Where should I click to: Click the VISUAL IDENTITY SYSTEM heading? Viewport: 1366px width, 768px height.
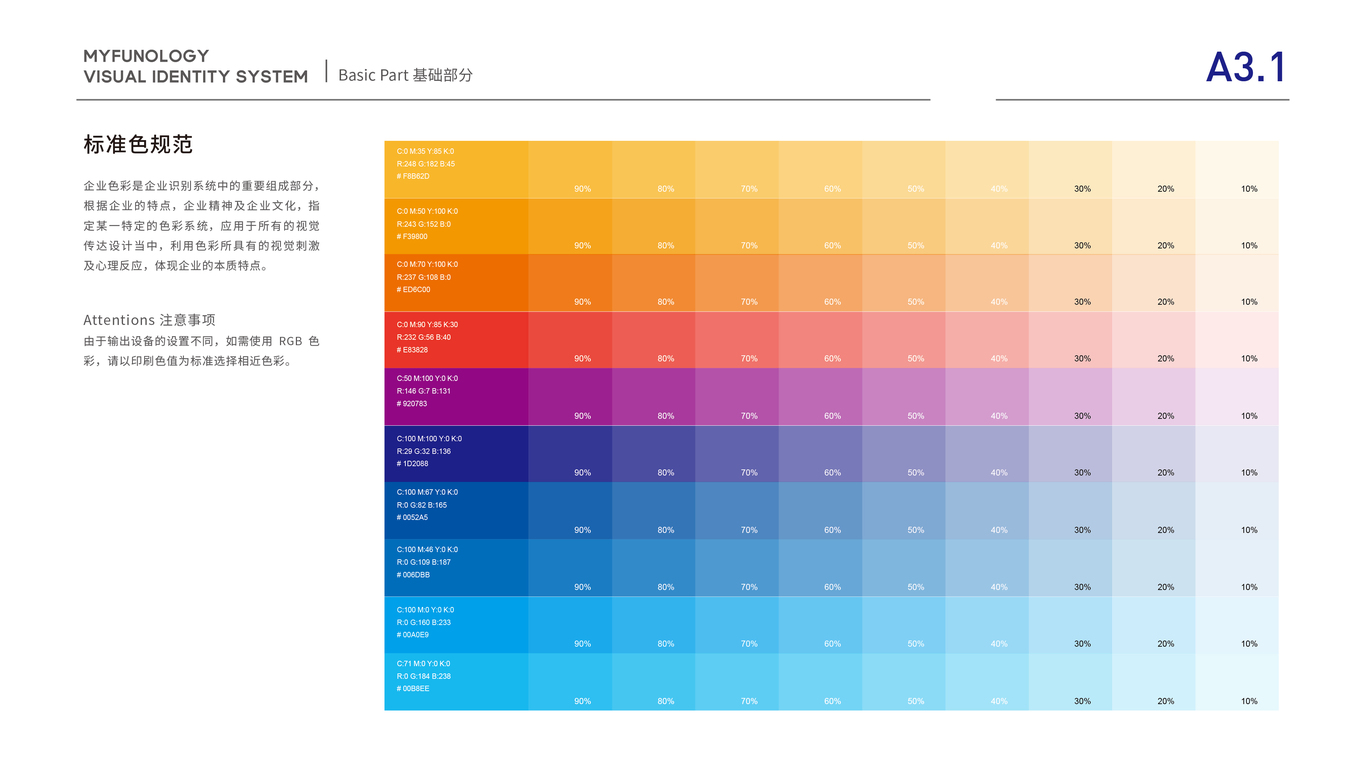[x=196, y=77]
